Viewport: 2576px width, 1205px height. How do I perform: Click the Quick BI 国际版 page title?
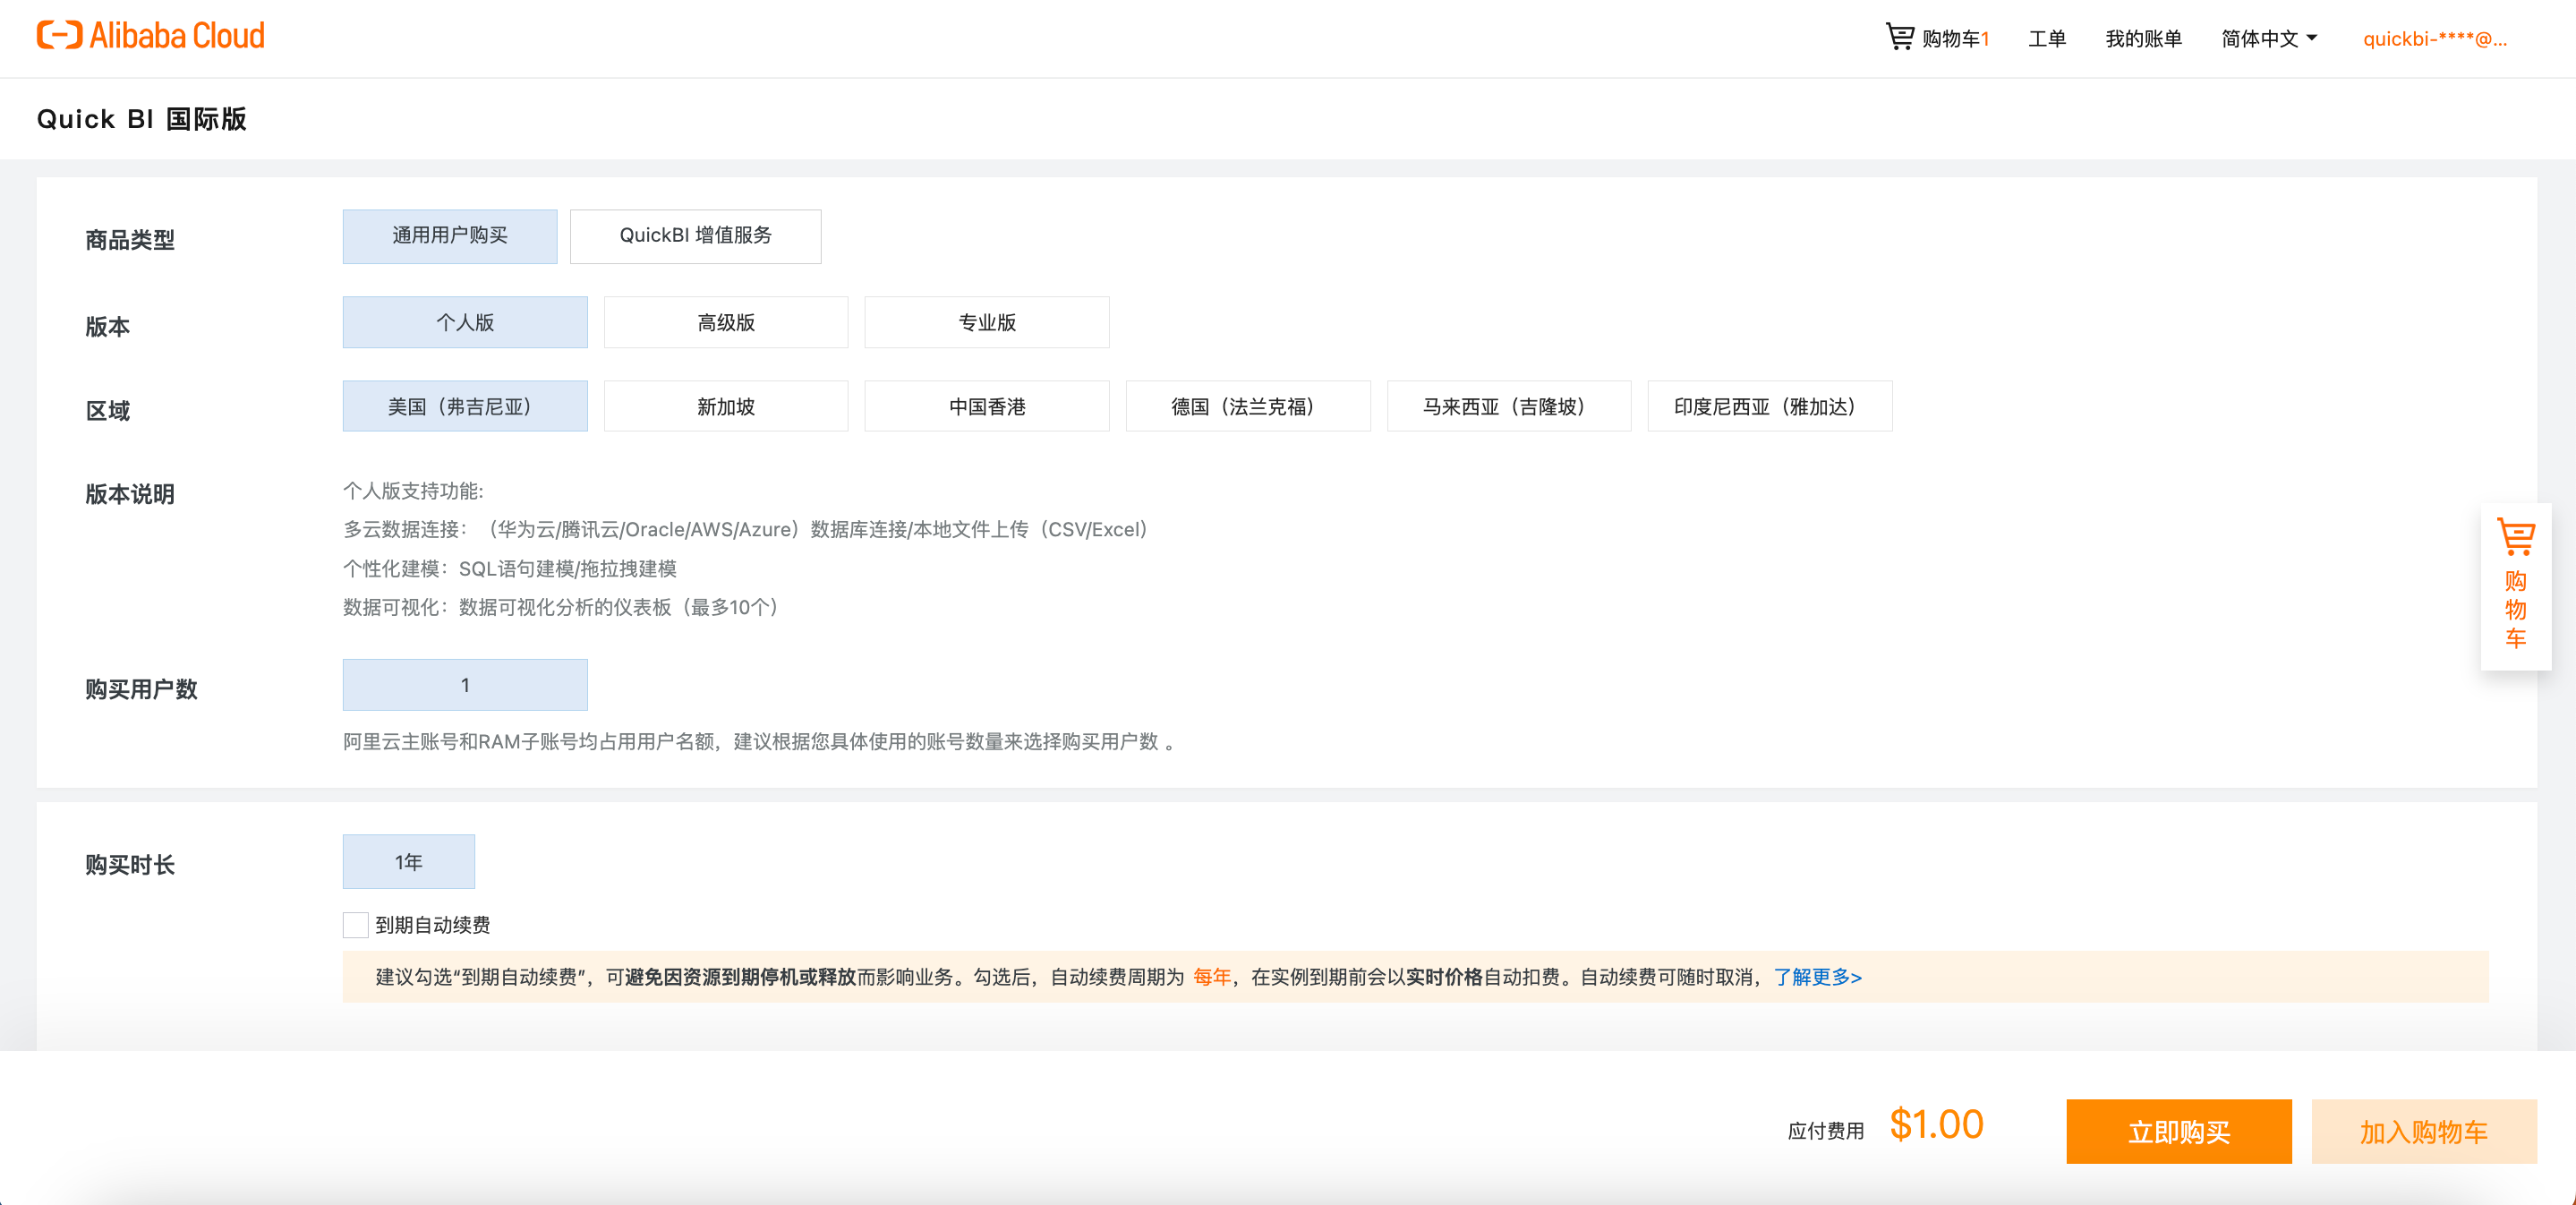coord(142,119)
